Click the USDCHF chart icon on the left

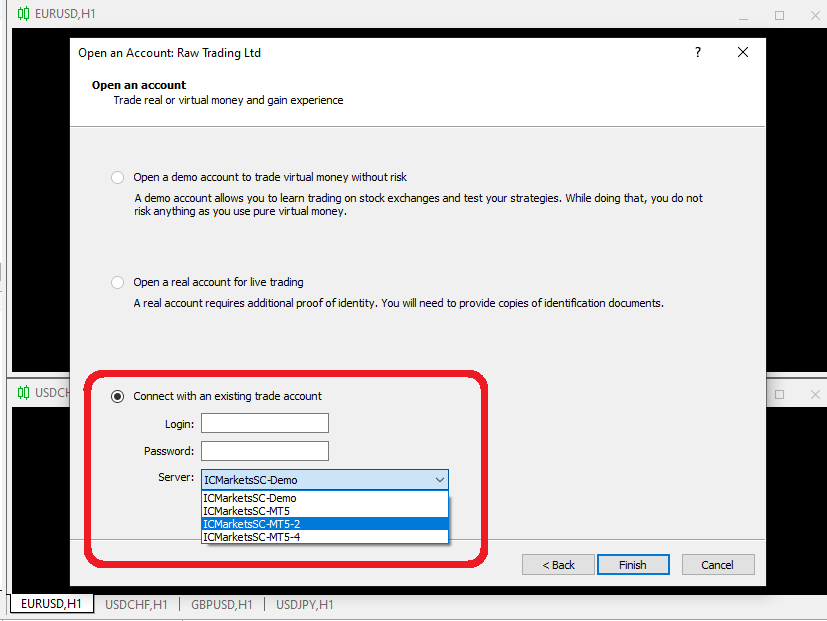coord(24,393)
